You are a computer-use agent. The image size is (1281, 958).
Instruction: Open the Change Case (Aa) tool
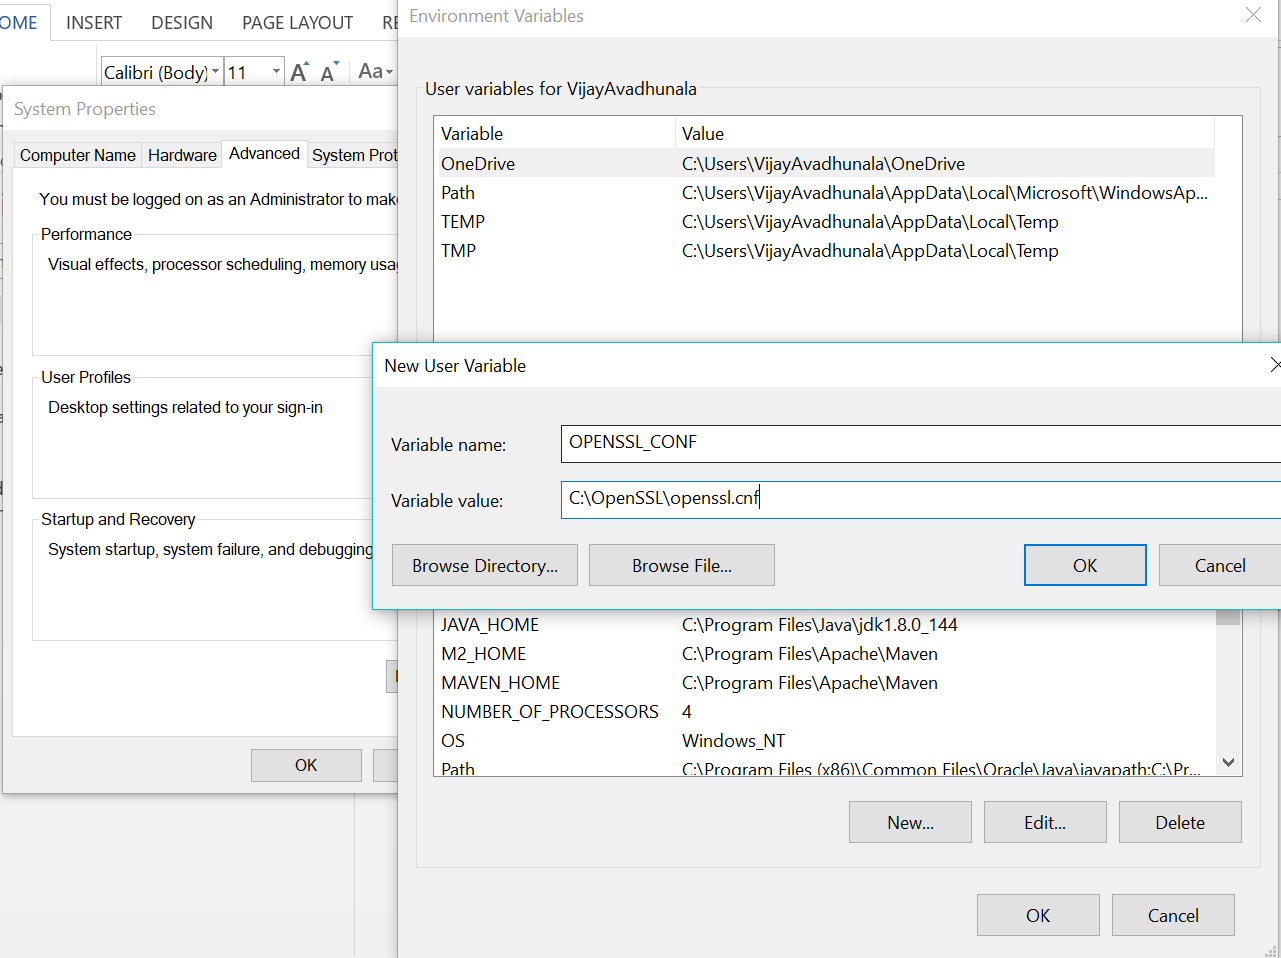pyautogui.click(x=371, y=71)
